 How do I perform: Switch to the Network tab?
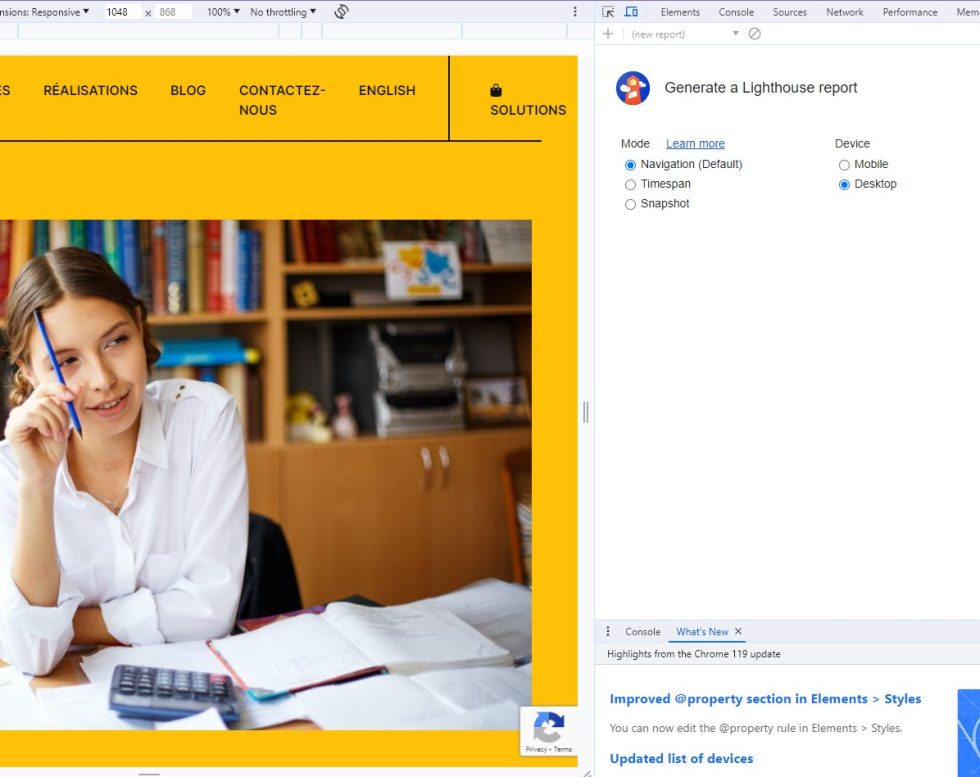(x=844, y=12)
